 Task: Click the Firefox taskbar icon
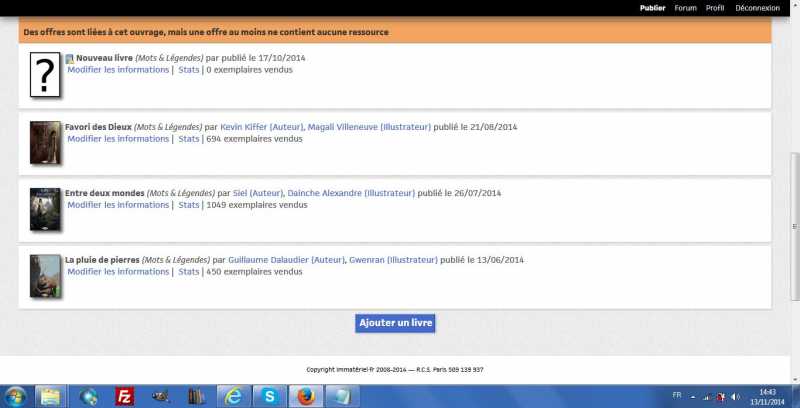click(306, 396)
